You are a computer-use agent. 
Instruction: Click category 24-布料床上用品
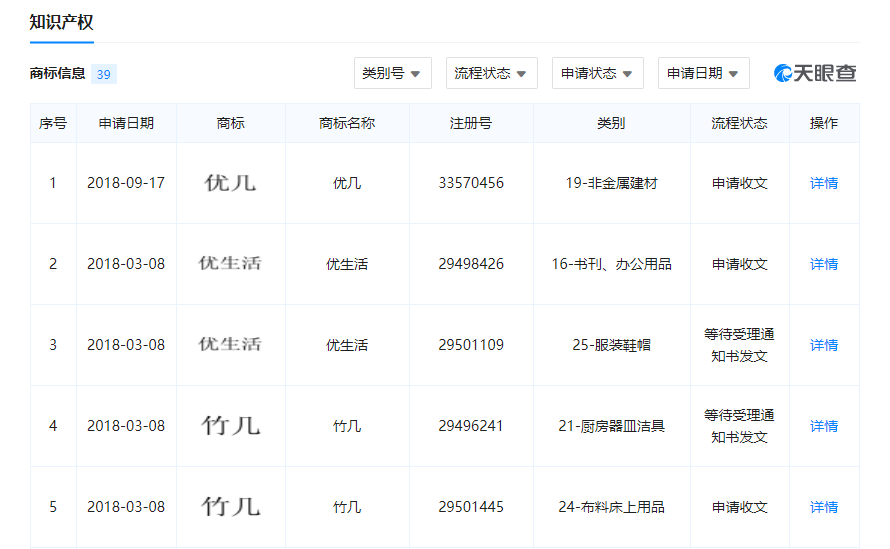(x=611, y=507)
